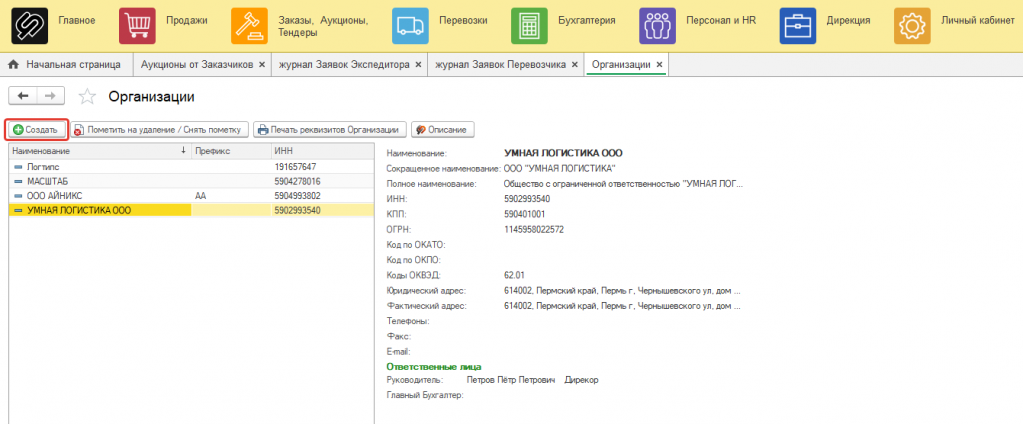
Task: Click the row icon next to Логтипс
Action: point(18,166)
